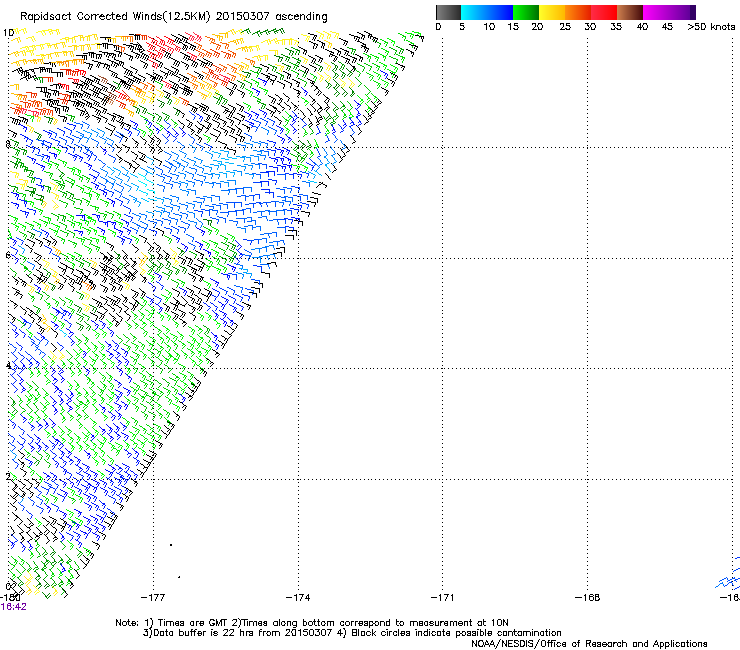Click the date '20150307 ascending' in the title
Viewport: 740px width, 650px height.
pyautogui.click(x=271, y=16)
